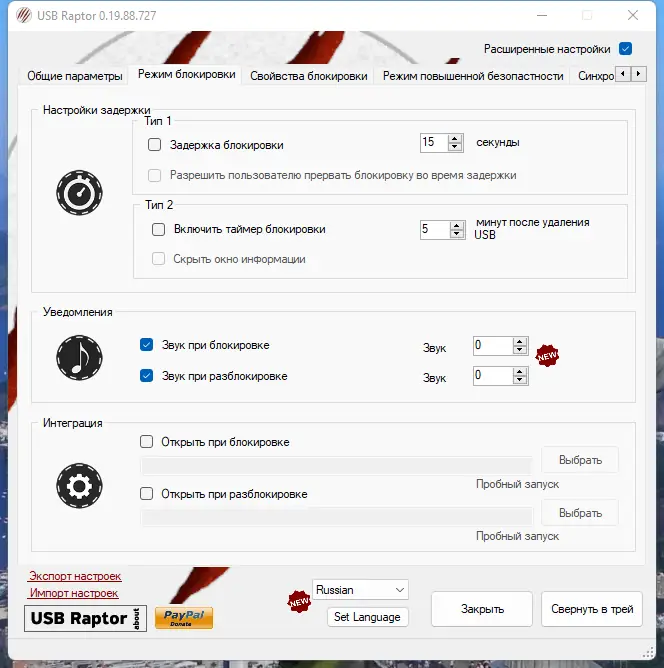Uncheck Звук при блокировке
This screenshot has width=664, height=668.
point(147,345)
